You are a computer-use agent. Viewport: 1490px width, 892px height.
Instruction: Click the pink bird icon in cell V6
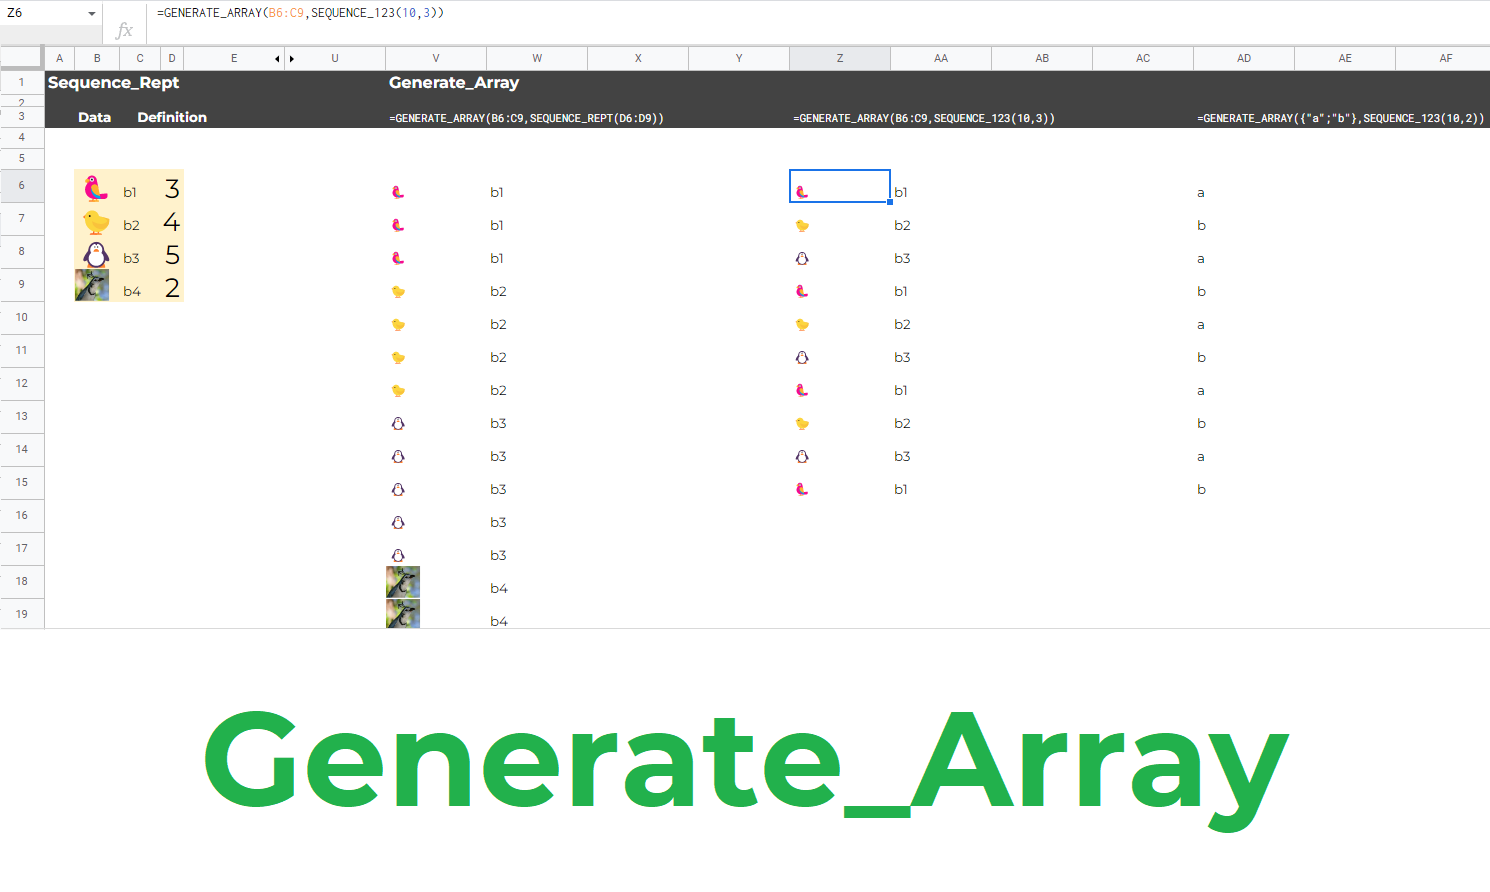(397, 191)
